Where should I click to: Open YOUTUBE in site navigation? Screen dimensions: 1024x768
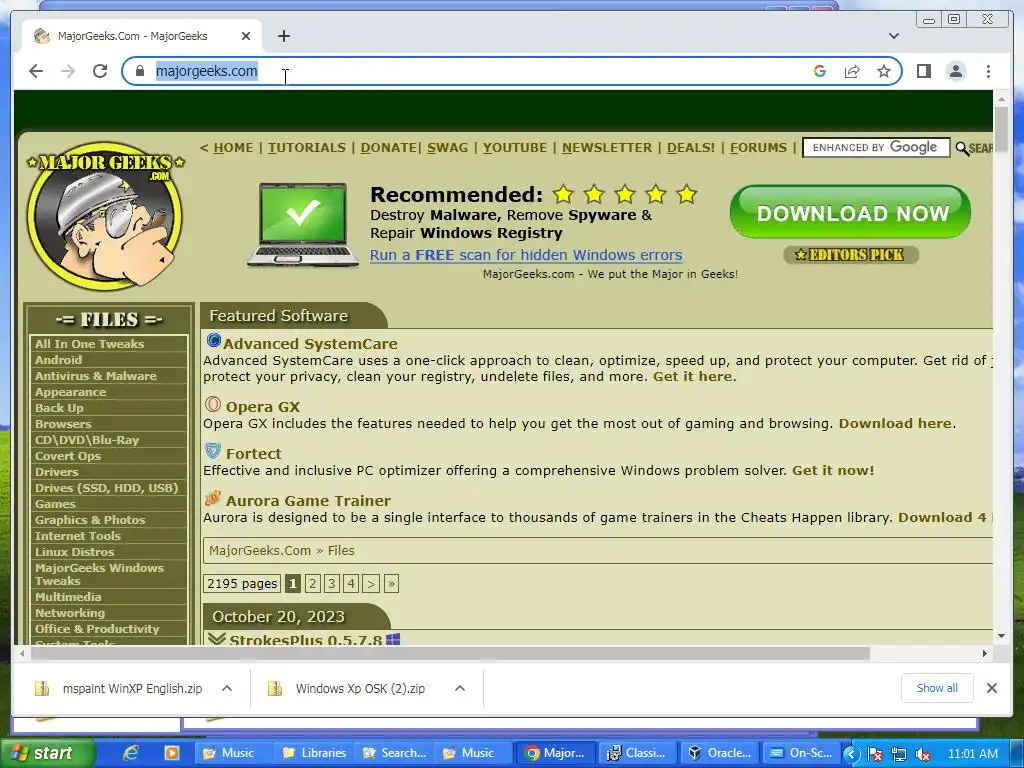(x=515, y=148)
